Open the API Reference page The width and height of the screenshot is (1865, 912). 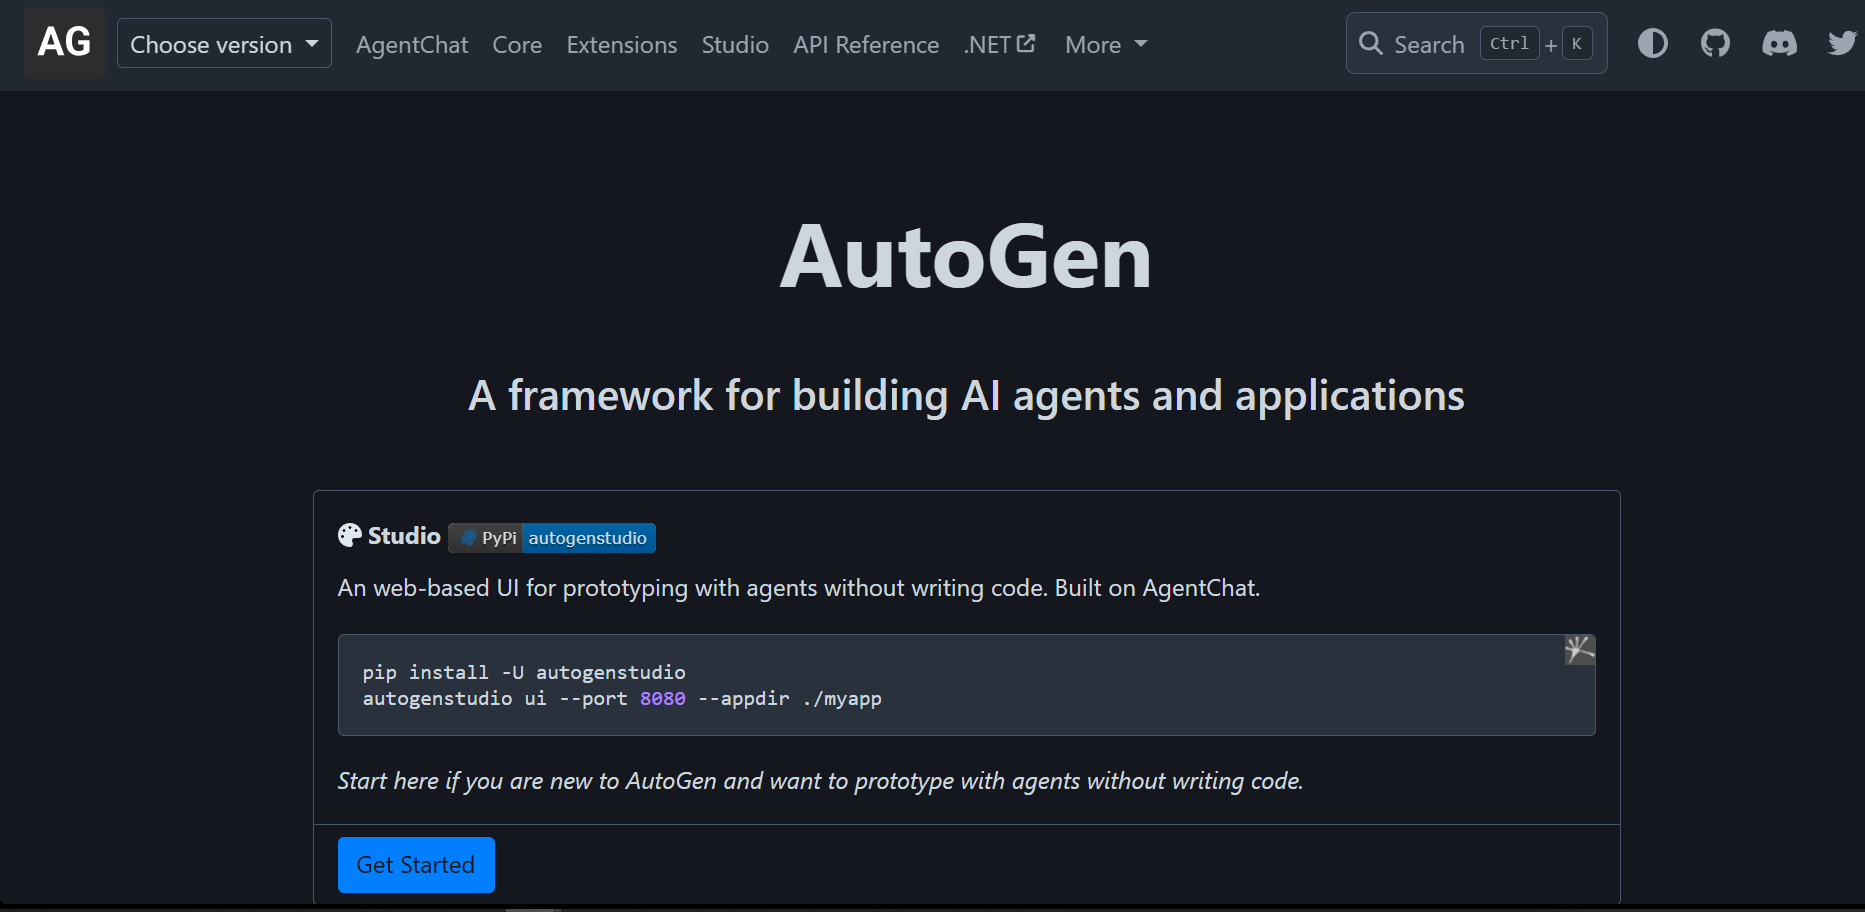(x=866, y=45)
